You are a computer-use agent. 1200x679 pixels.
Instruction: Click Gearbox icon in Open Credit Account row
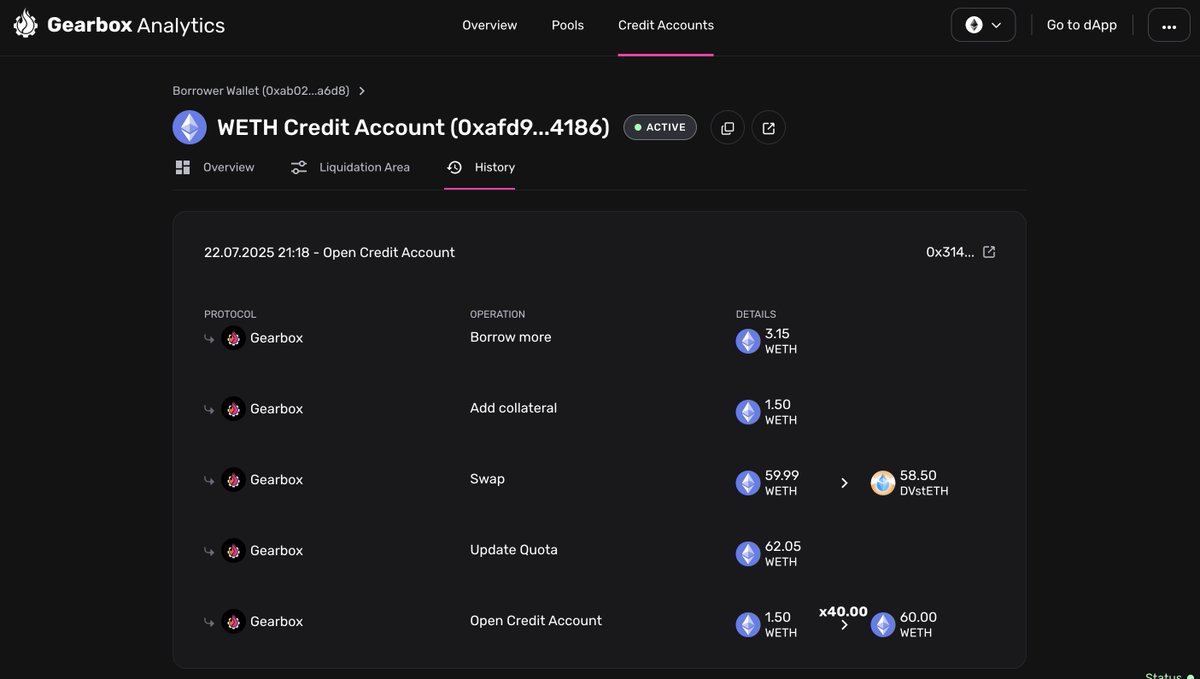[233, 622]
